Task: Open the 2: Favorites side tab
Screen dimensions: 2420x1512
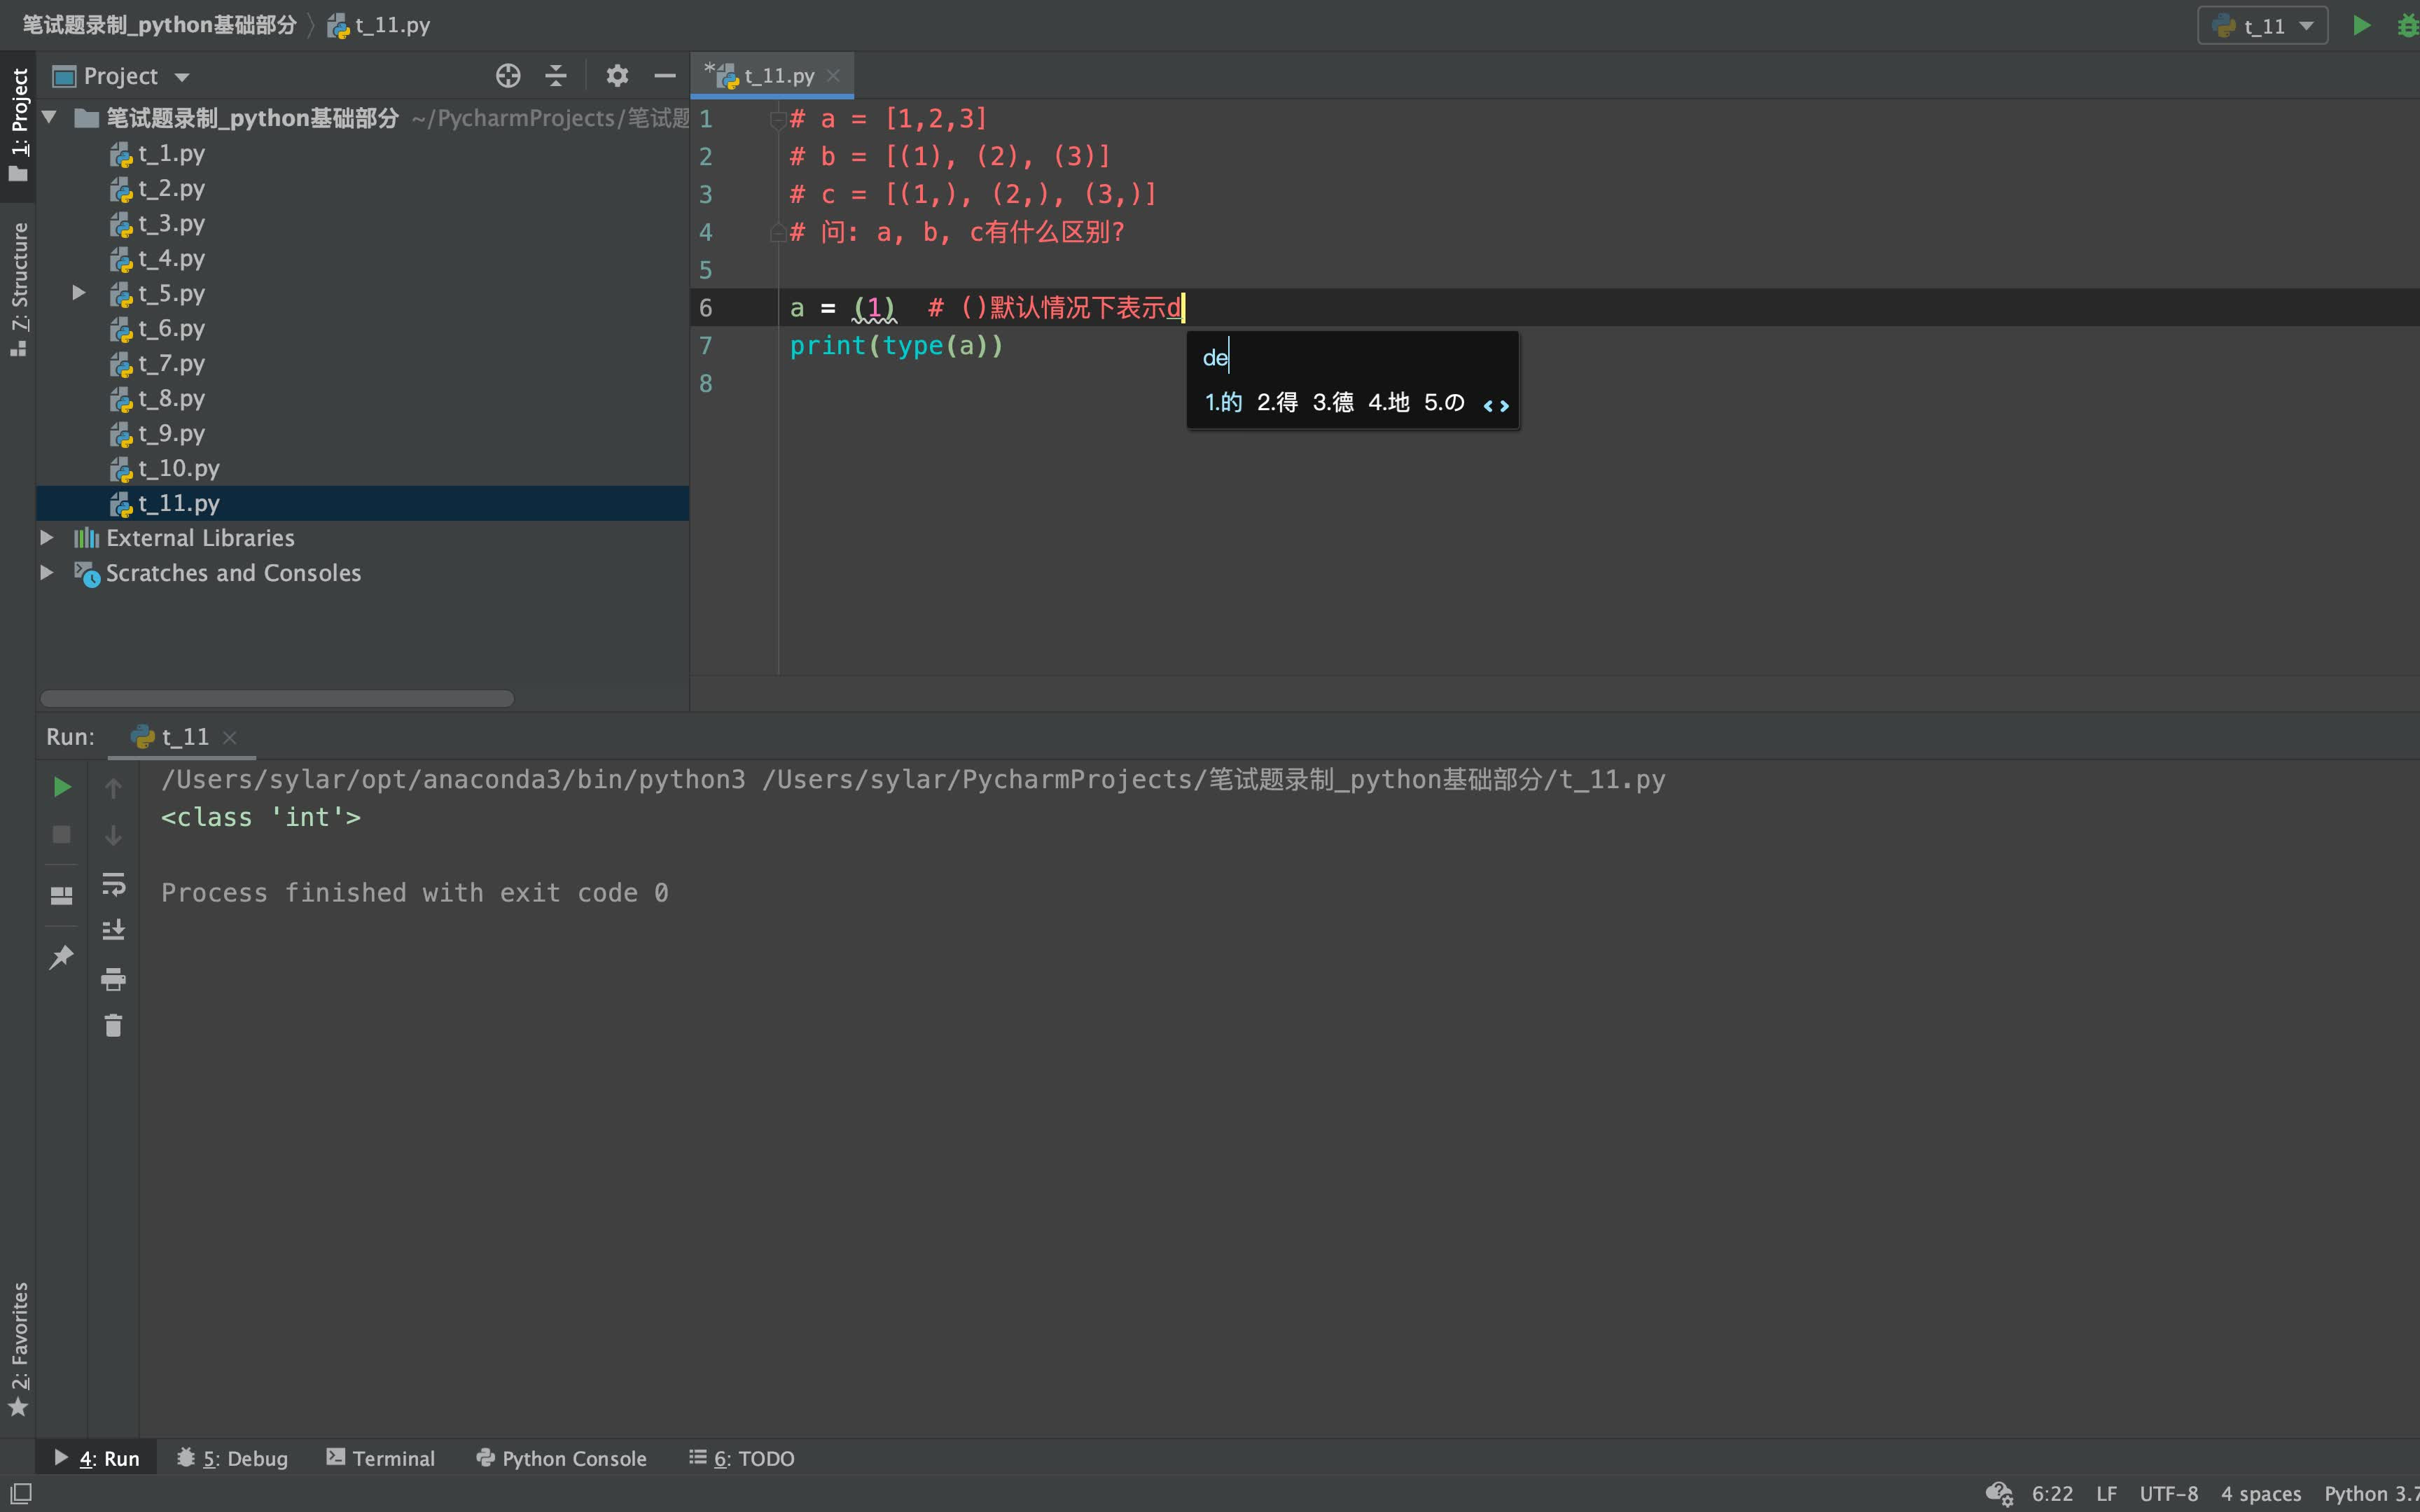Action: pyautogui.click(x=18, y=1349)
